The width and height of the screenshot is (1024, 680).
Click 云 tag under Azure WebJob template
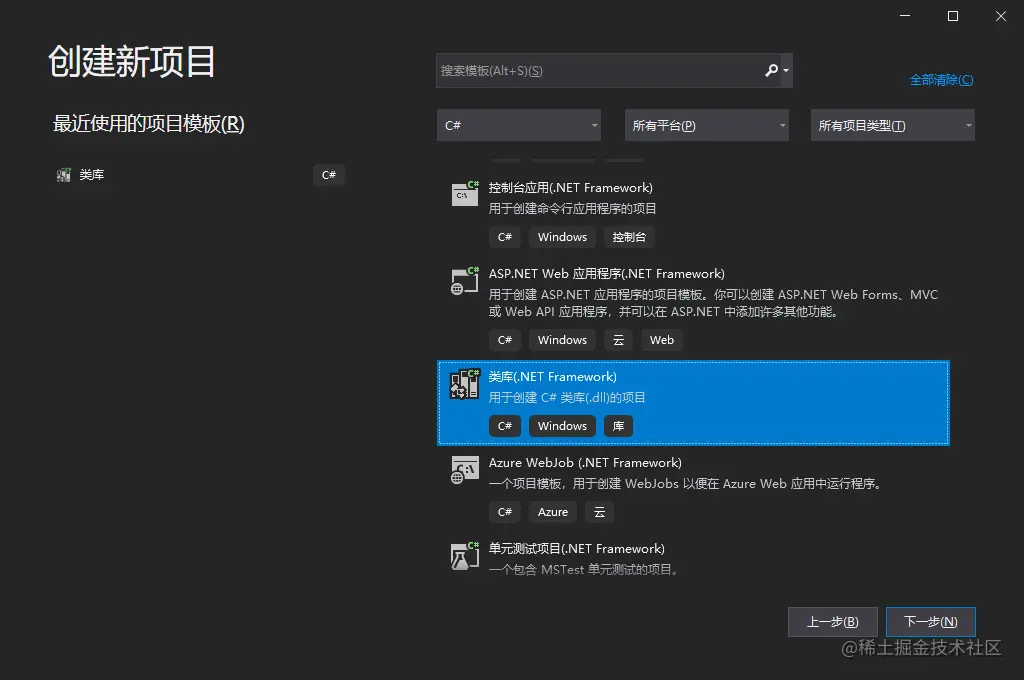click(x=600, y=512)
